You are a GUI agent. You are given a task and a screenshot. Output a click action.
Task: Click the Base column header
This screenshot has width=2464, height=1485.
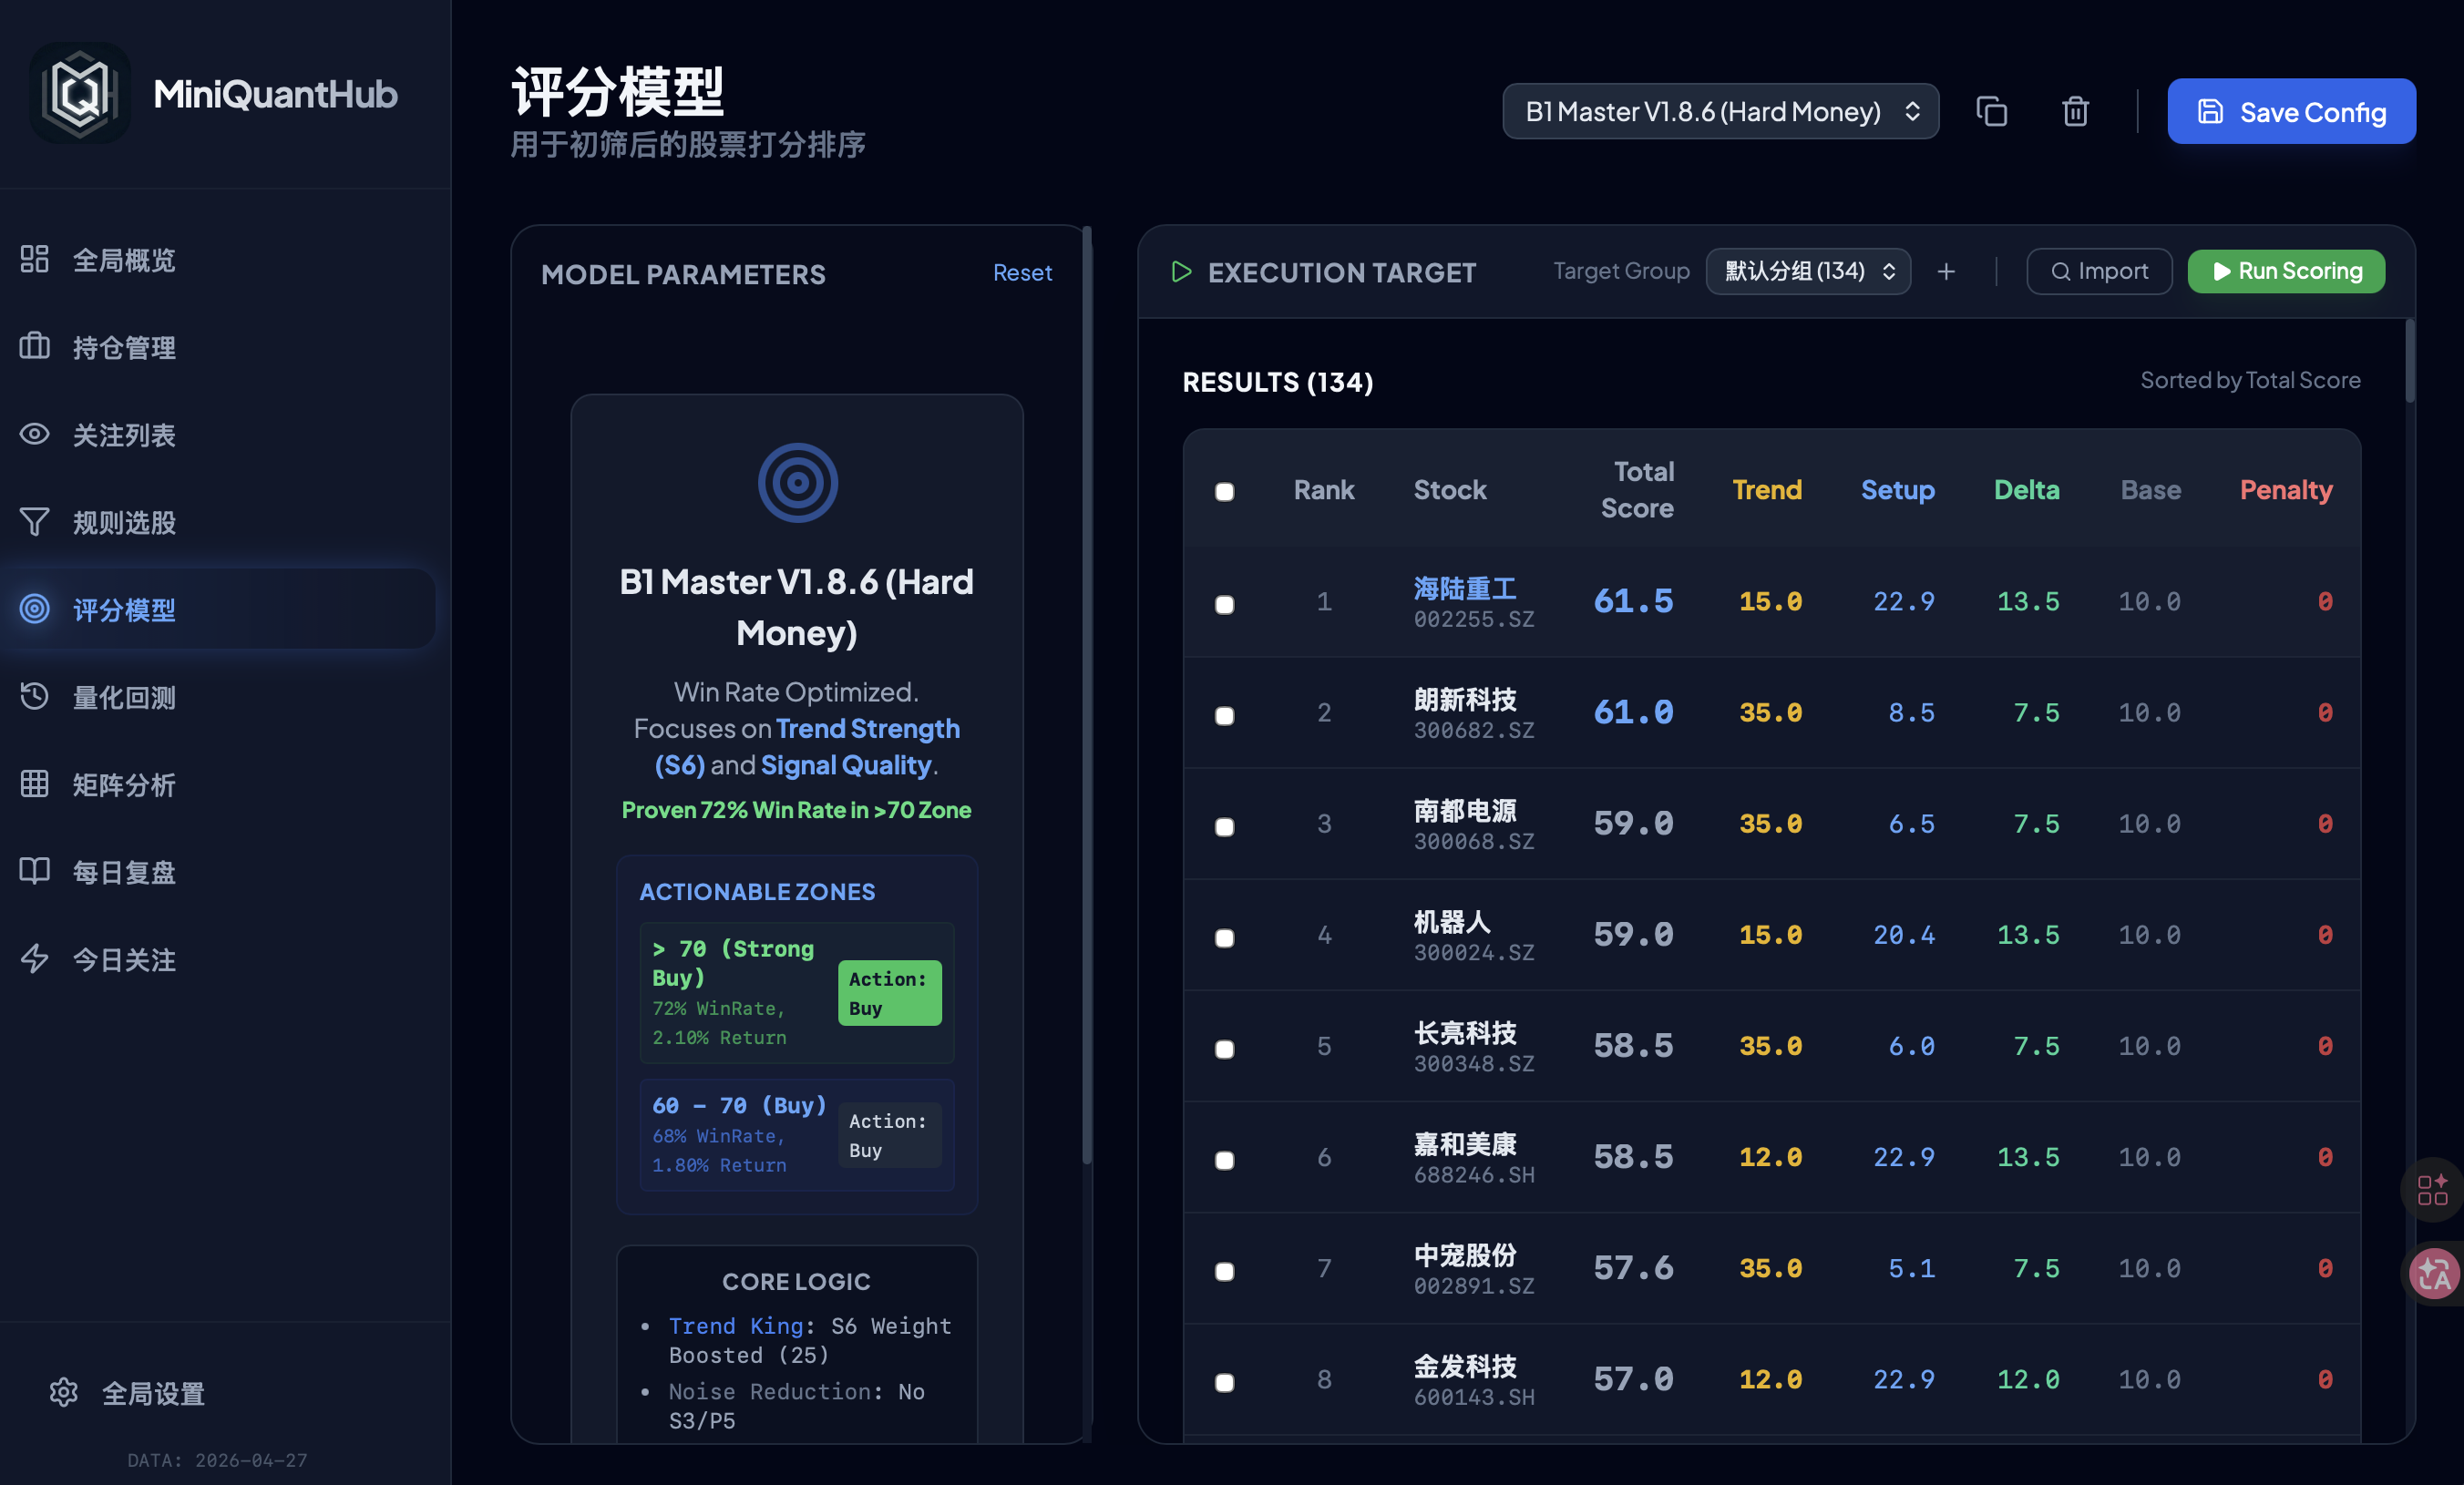(x=2150, y=490)
